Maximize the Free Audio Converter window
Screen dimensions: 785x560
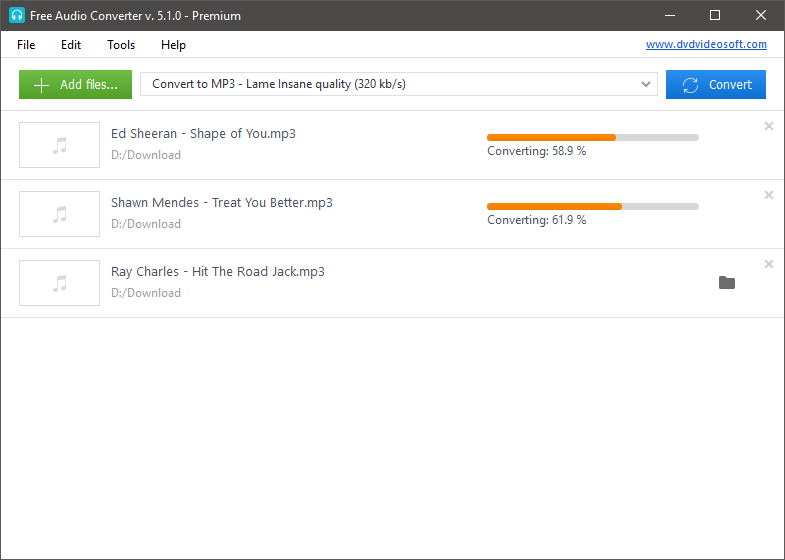pos(715,16)
